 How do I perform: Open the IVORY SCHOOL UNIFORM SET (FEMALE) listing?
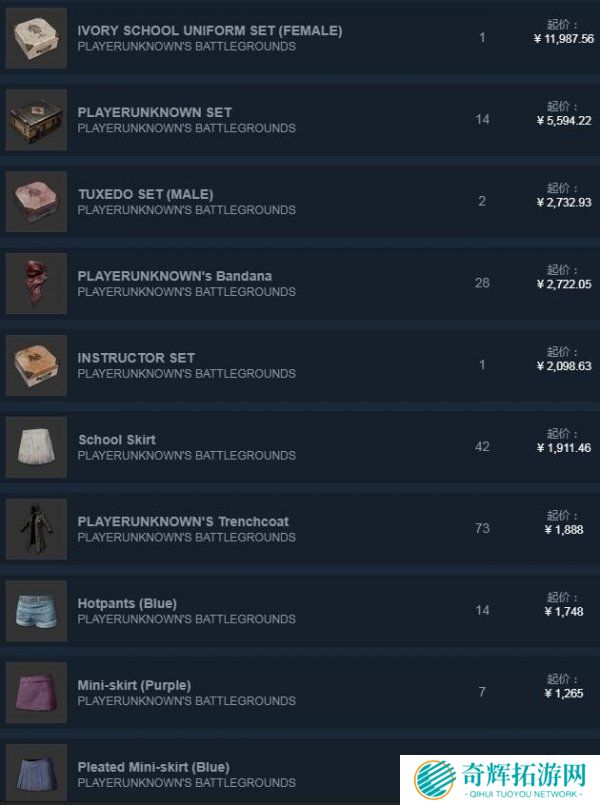[x=209, y=31]
